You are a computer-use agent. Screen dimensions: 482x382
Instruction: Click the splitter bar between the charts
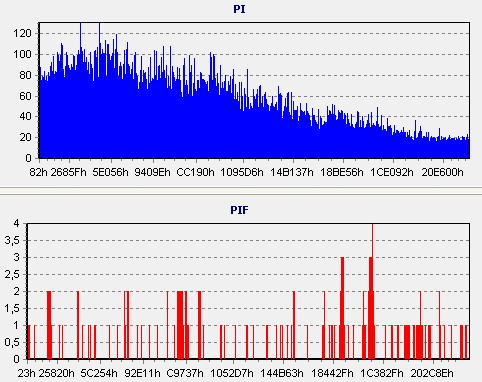coord(241,191)
